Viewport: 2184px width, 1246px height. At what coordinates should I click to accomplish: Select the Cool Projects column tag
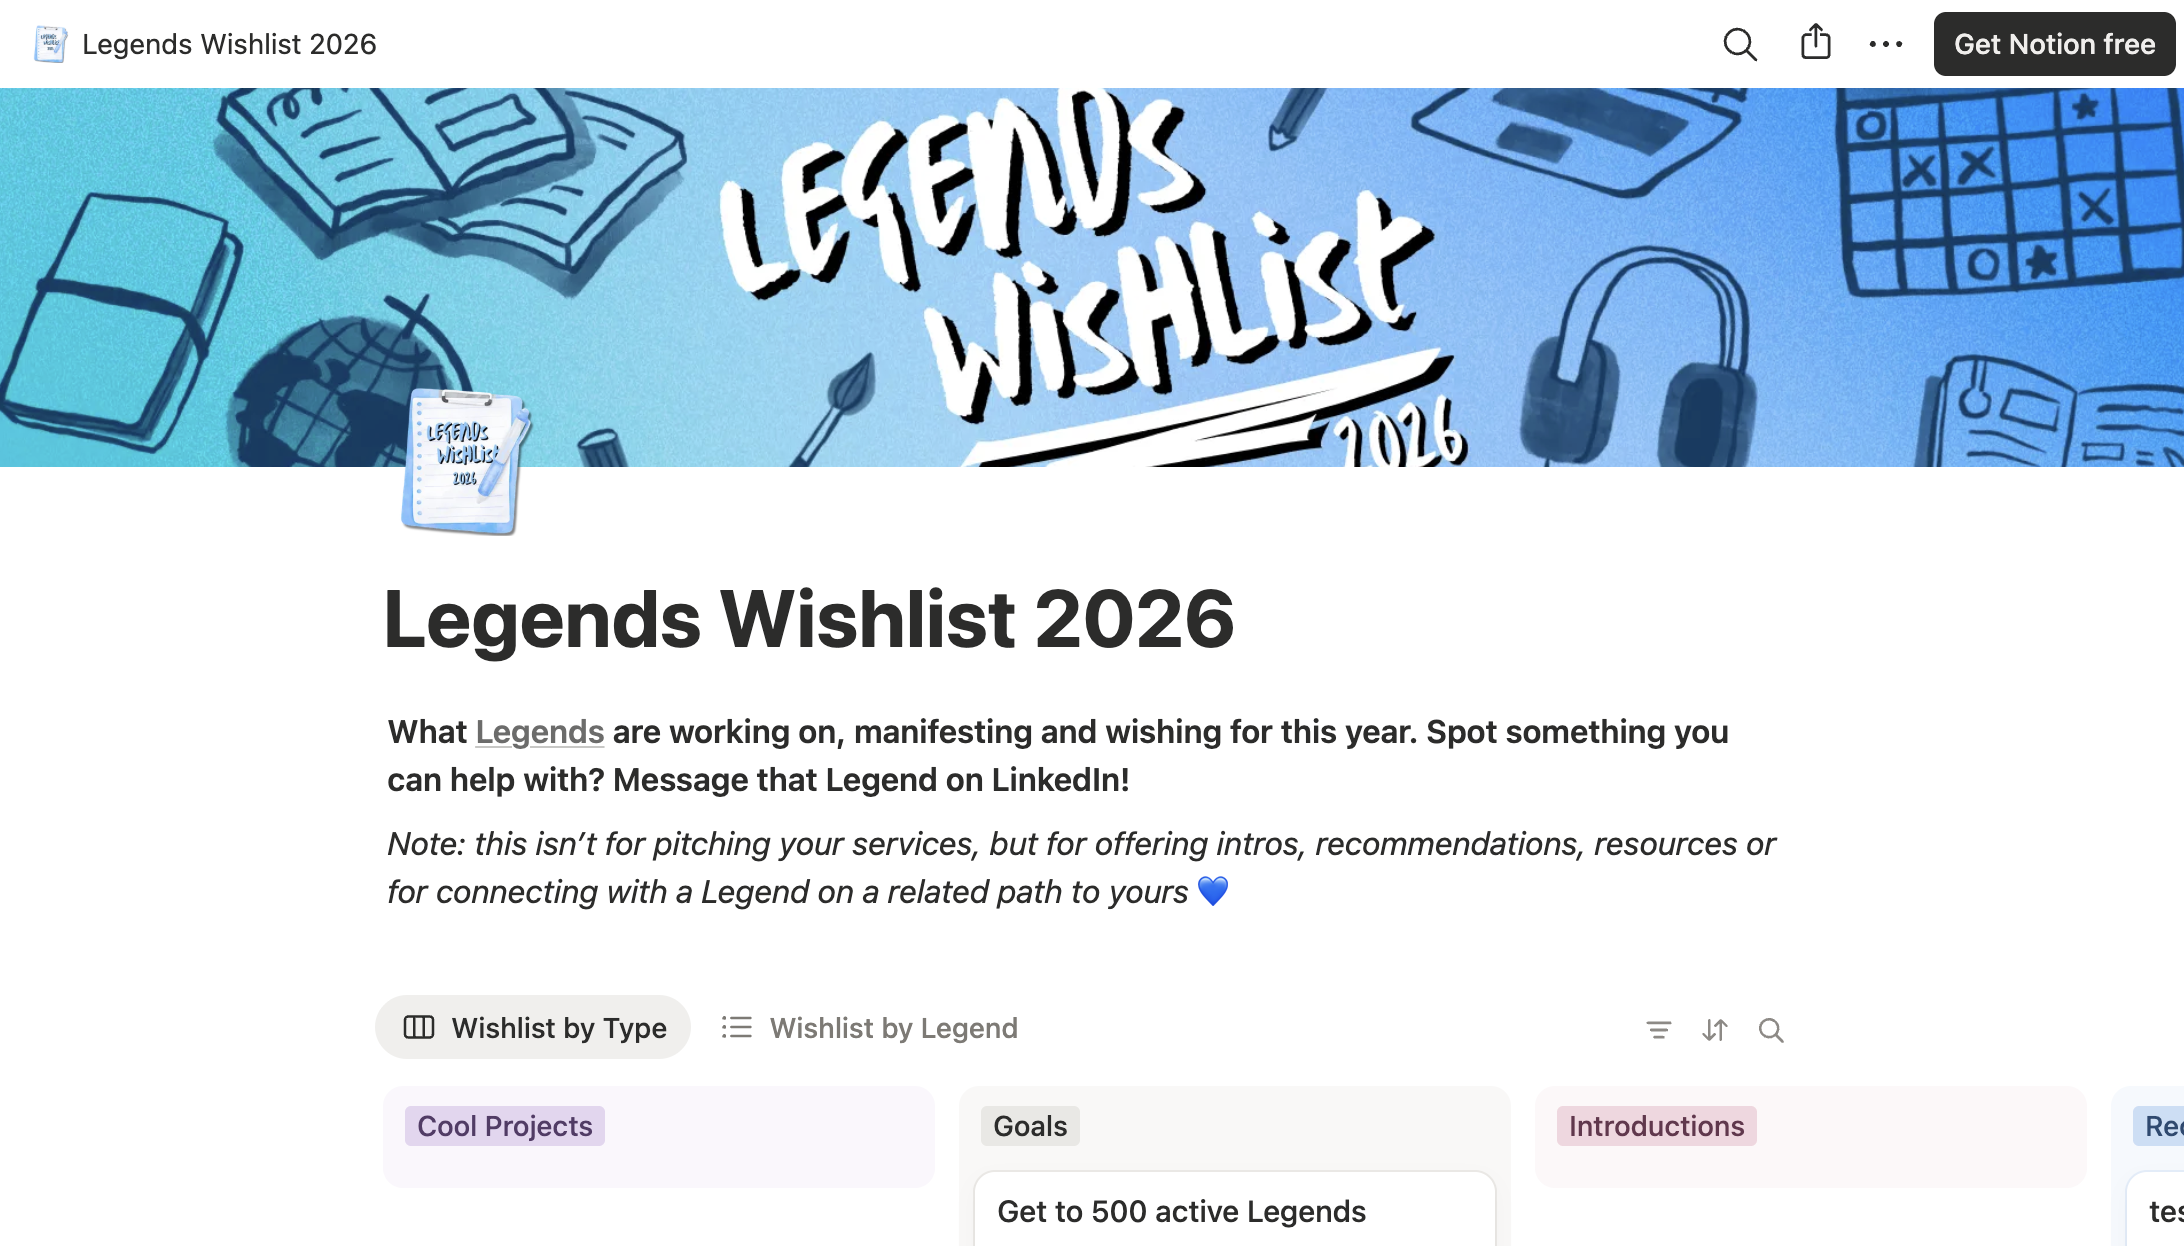504,1126
